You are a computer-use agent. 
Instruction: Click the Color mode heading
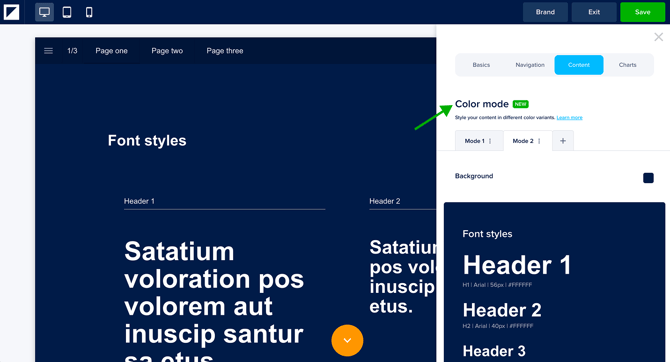(x=482, y=104)
